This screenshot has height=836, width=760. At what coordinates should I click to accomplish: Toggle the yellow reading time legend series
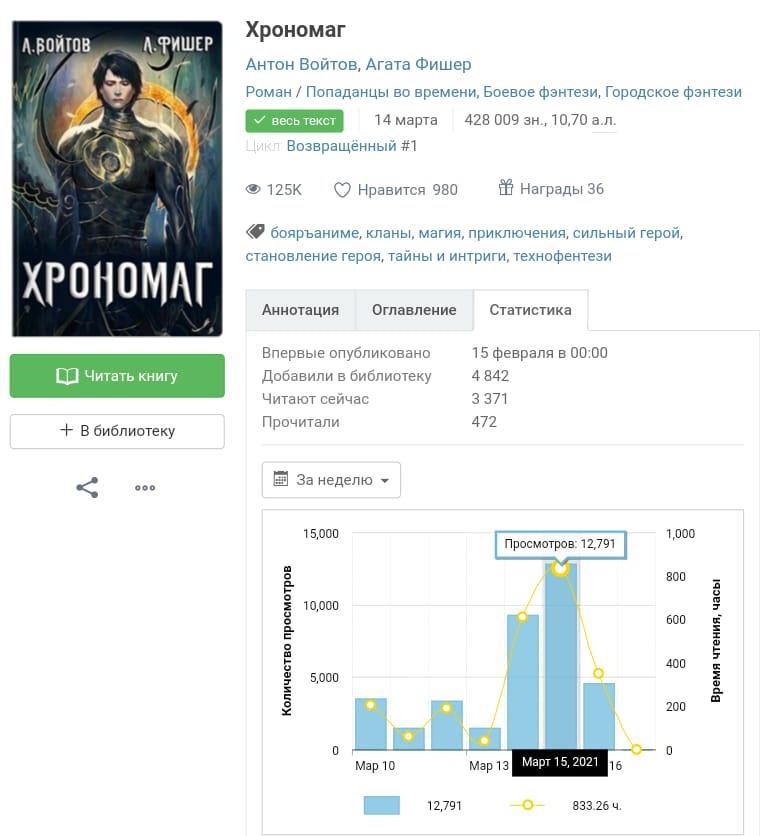tap(527, 805)
